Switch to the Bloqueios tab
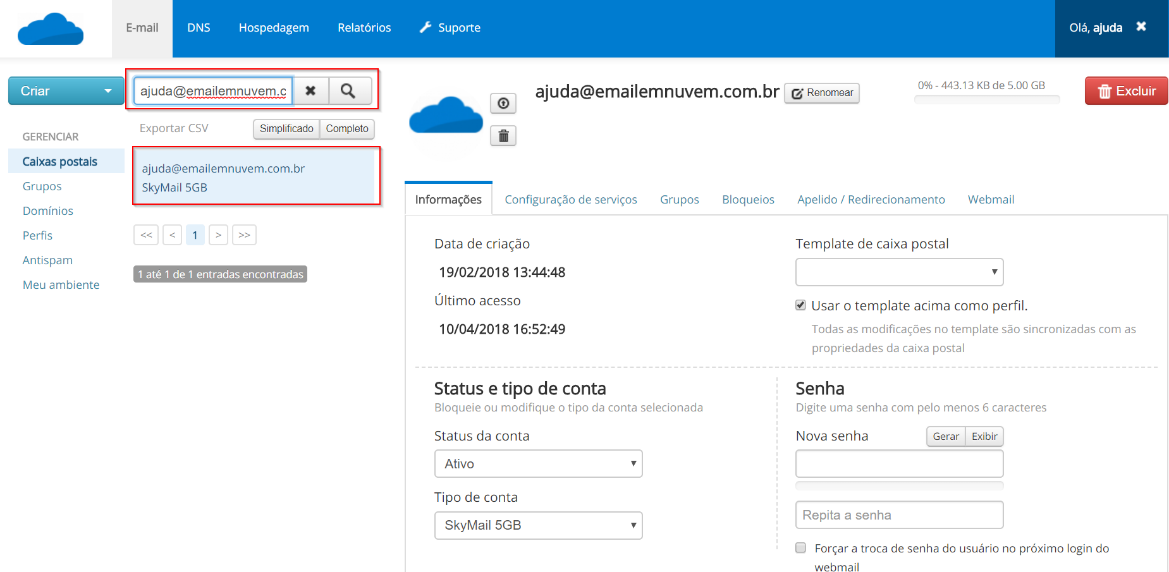This screenshot has height=572, width=1169. click(748, 200)
